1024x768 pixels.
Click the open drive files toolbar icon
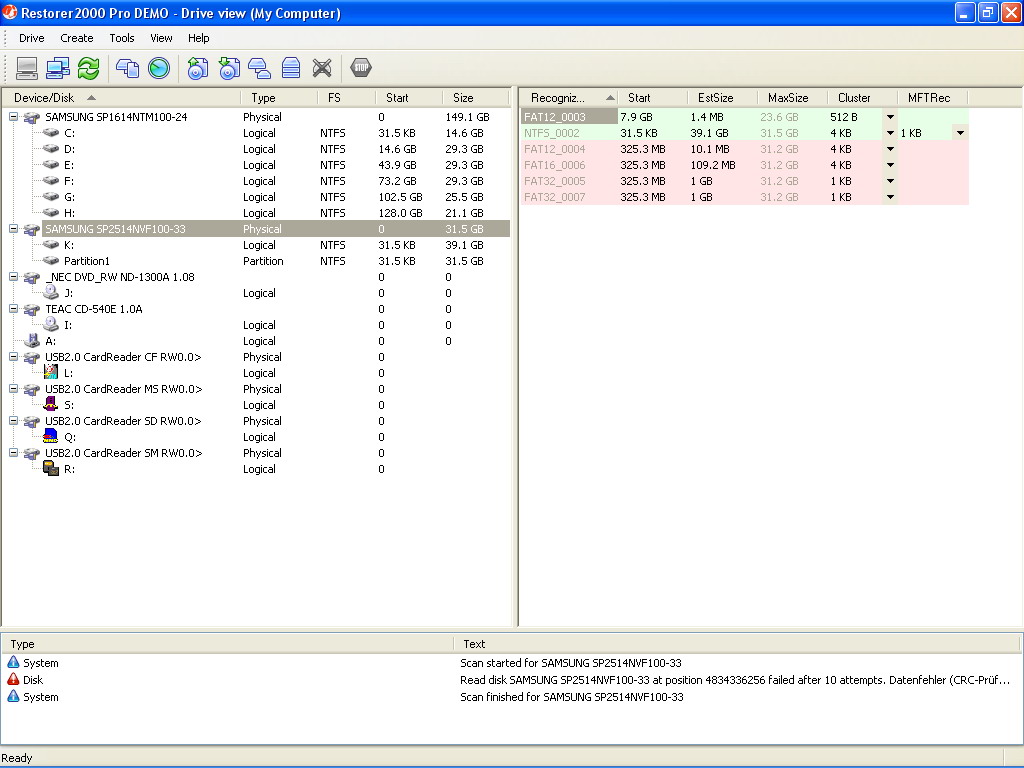(x=127, y=68)
